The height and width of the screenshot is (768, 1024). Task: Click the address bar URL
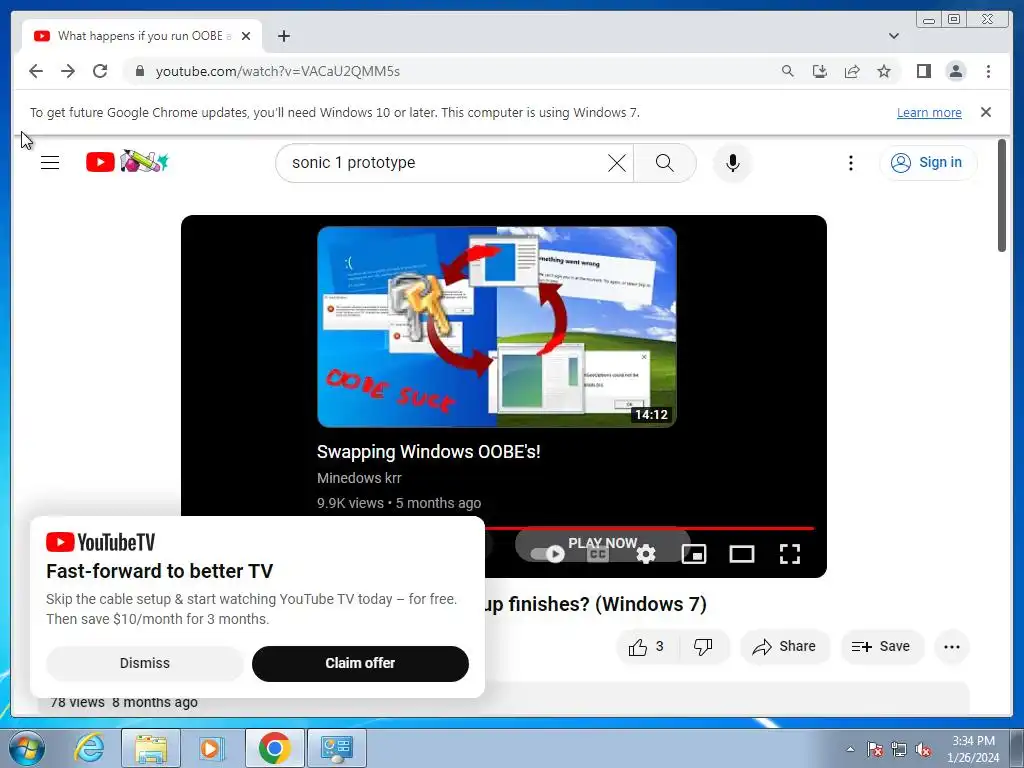(x=278, y=71)
